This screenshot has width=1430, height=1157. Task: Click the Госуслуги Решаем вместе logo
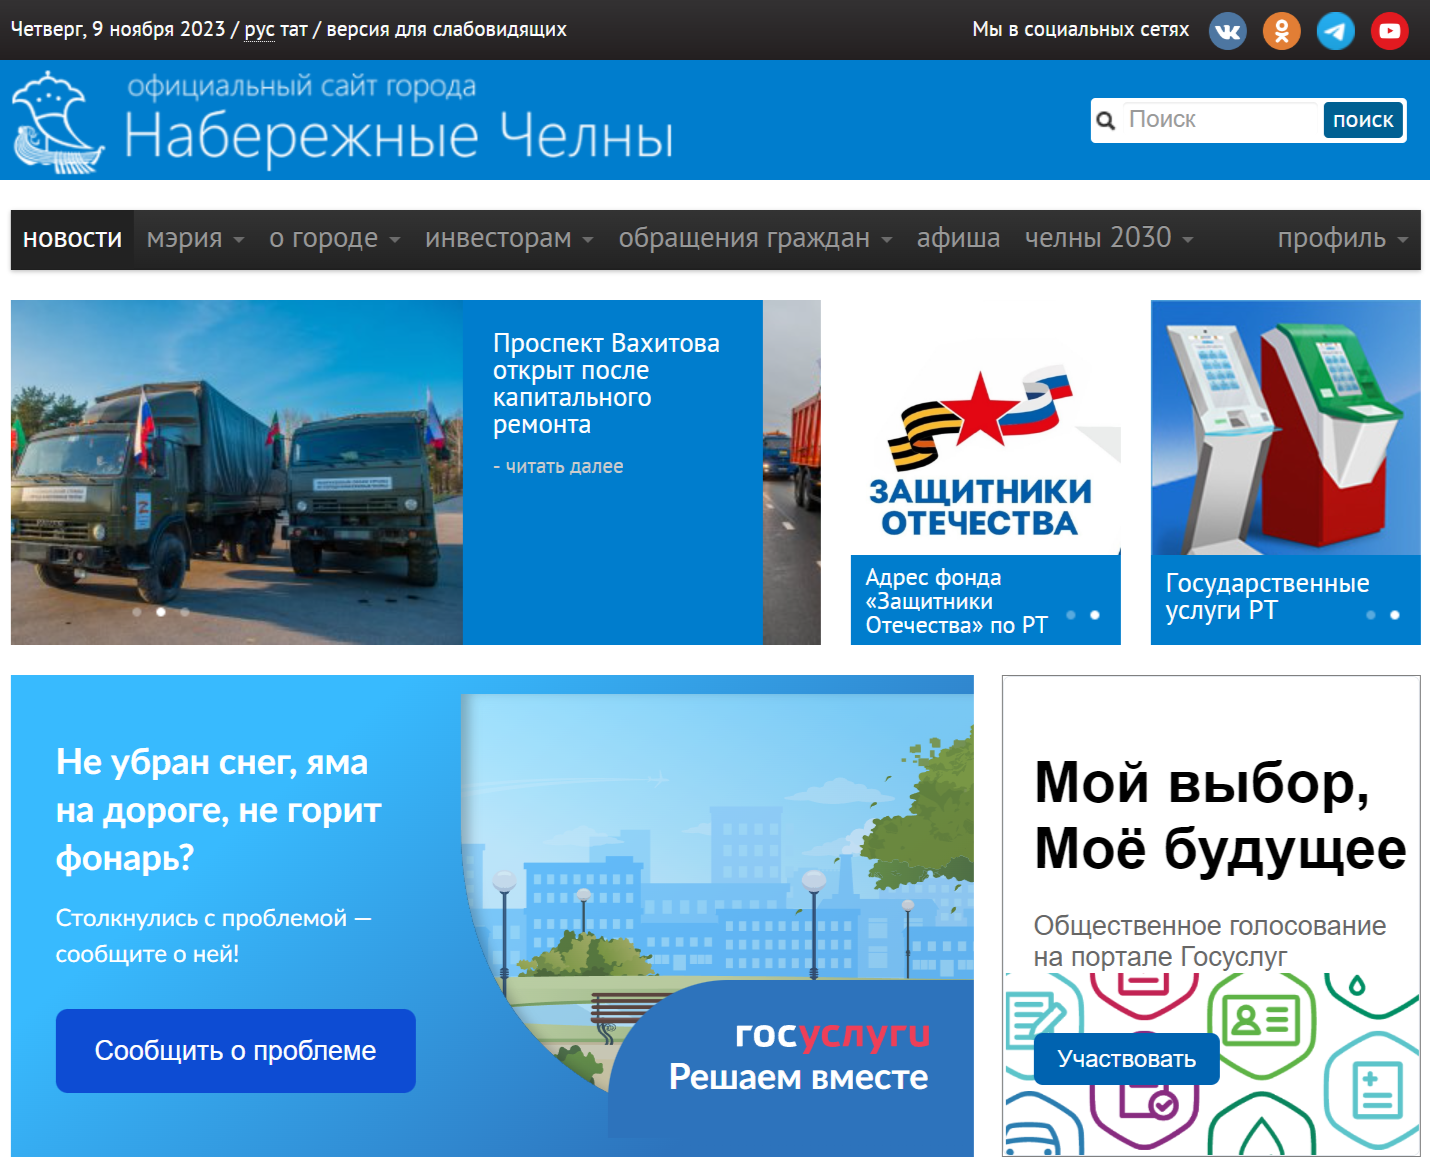(x=799, y=1055)
